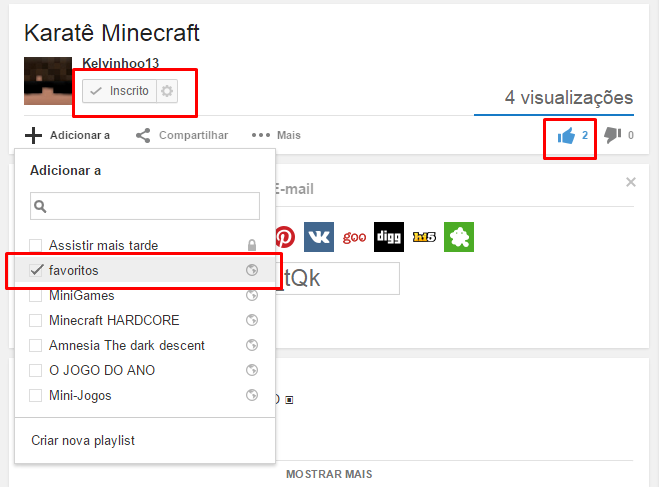Click the thumbs up like icon
The height and width of the screenshot is (487, 670).
[566, 136]
